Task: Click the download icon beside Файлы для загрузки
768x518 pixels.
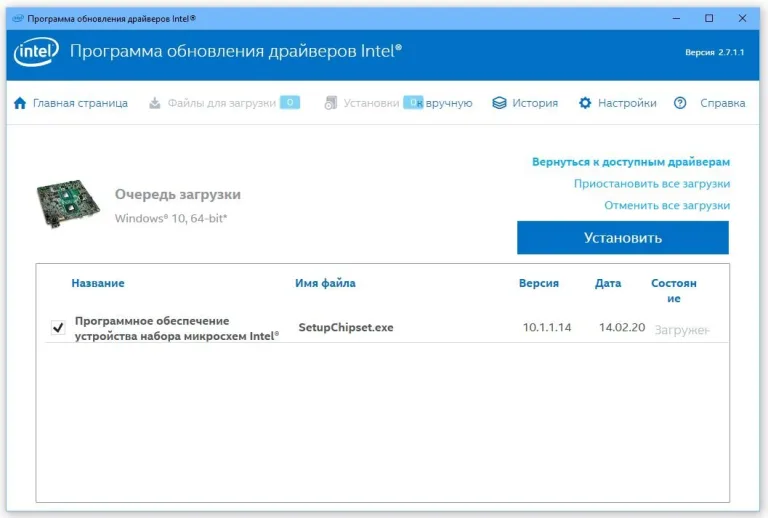Action: 155,103
